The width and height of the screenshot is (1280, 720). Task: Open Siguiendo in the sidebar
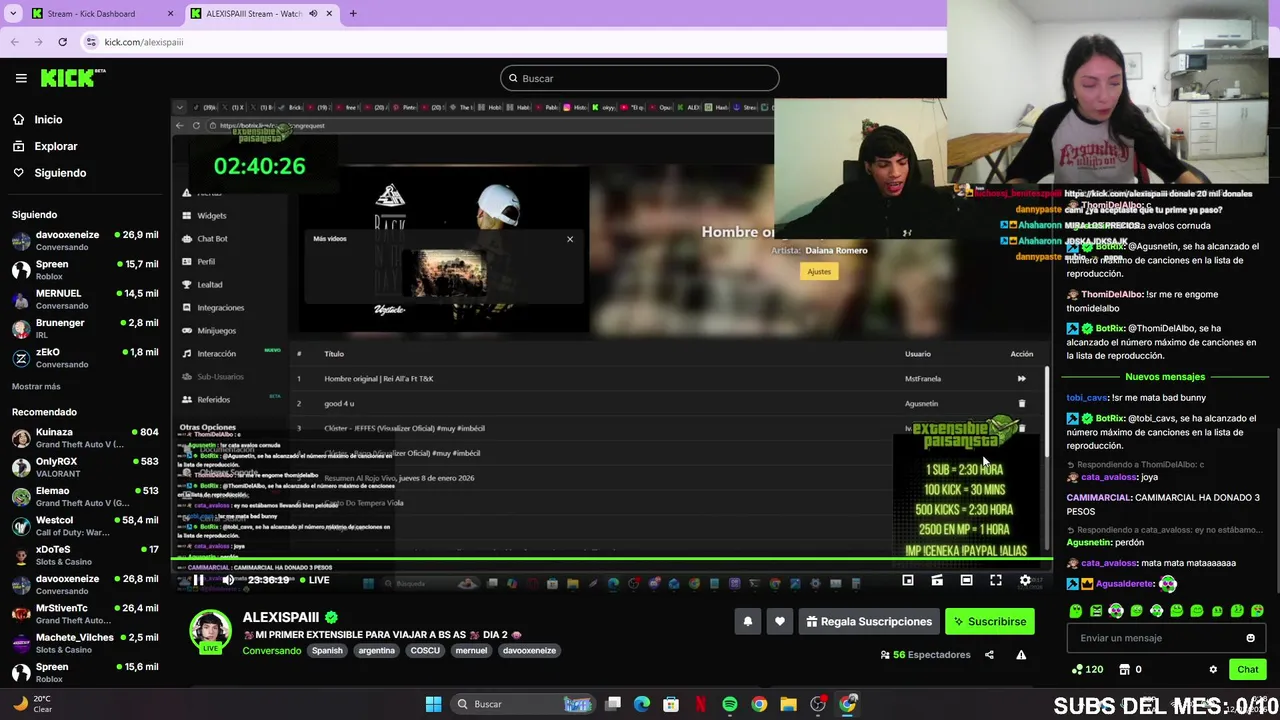(60, 173)
